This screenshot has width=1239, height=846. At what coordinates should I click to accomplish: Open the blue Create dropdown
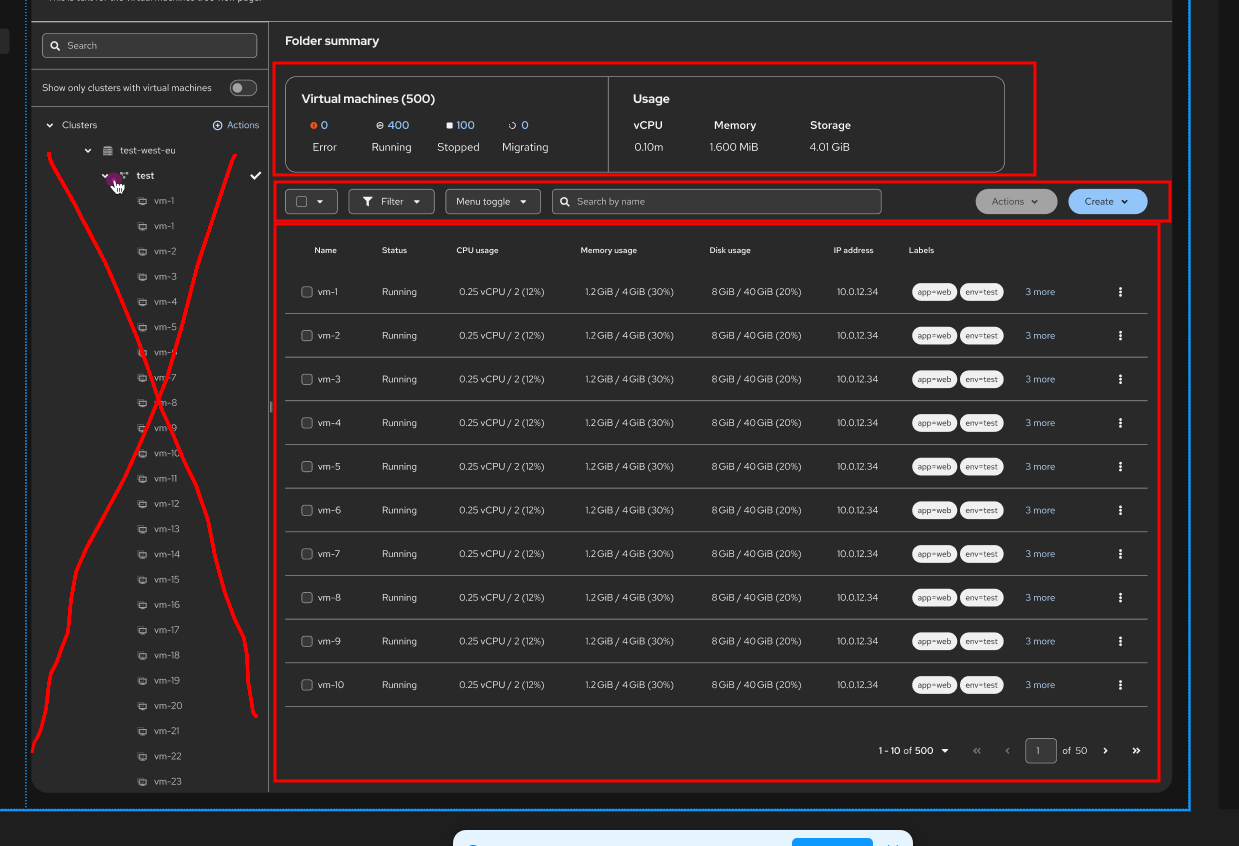[x=1108, y=202]
